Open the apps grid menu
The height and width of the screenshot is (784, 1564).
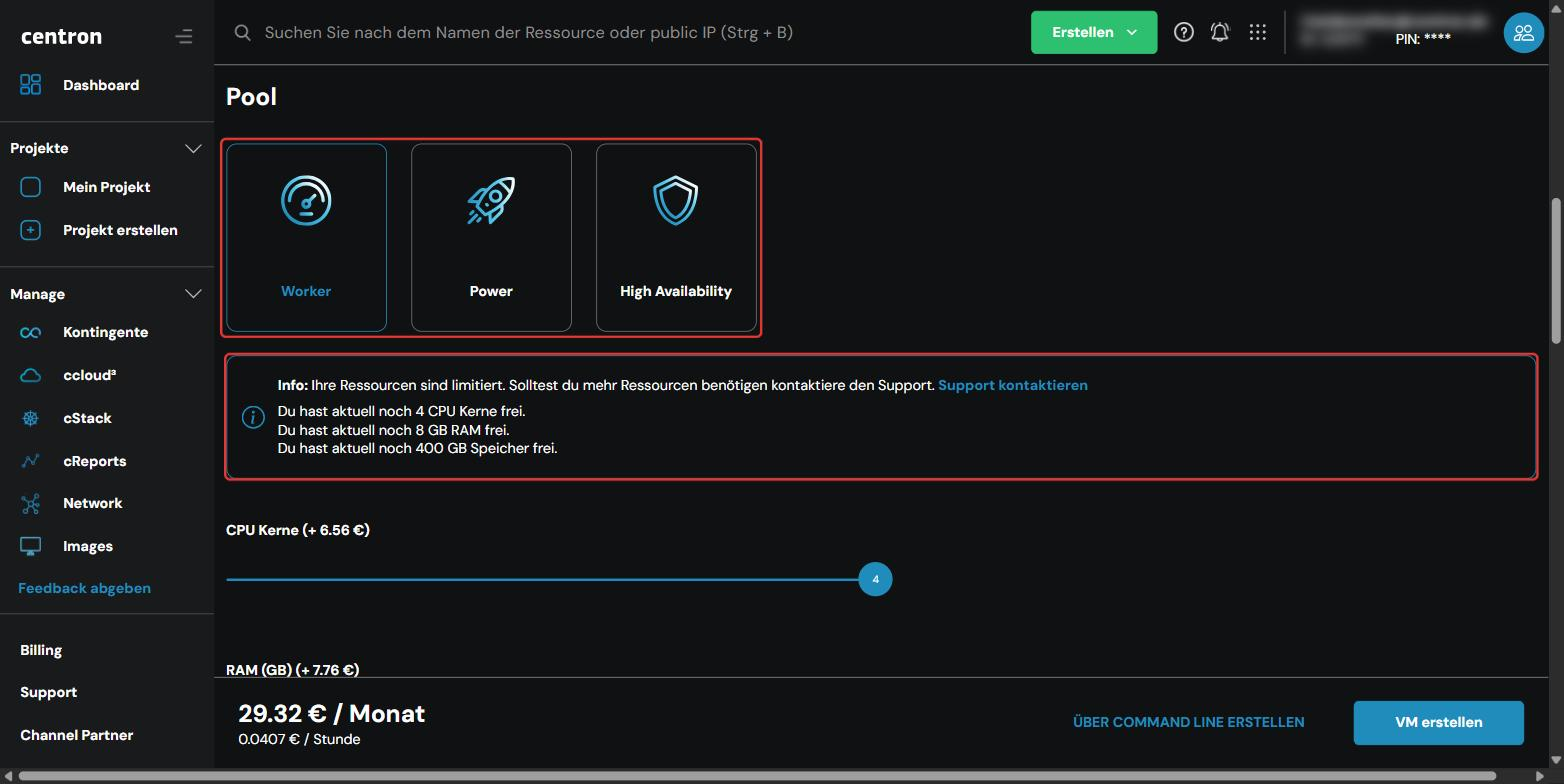(x=1258, y=32)
